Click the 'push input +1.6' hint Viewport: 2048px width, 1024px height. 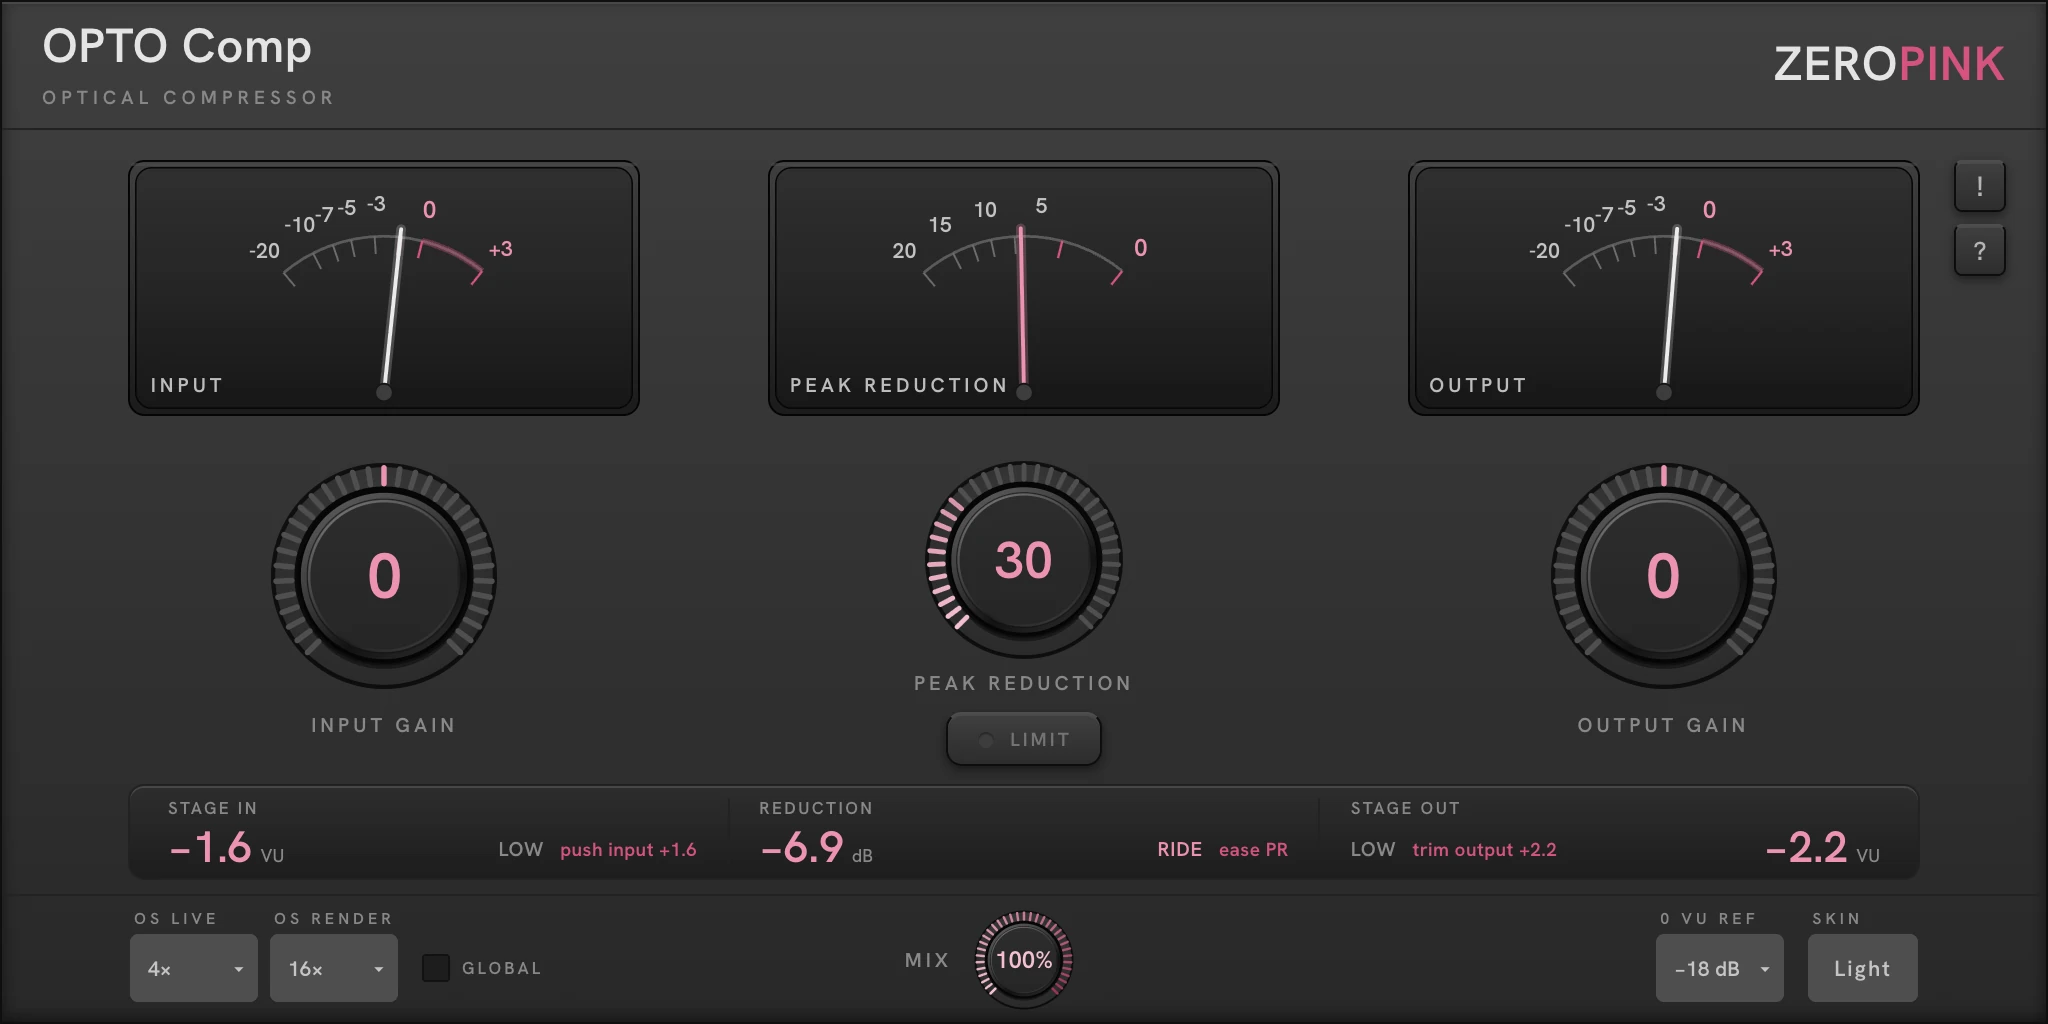coord(628,850)
